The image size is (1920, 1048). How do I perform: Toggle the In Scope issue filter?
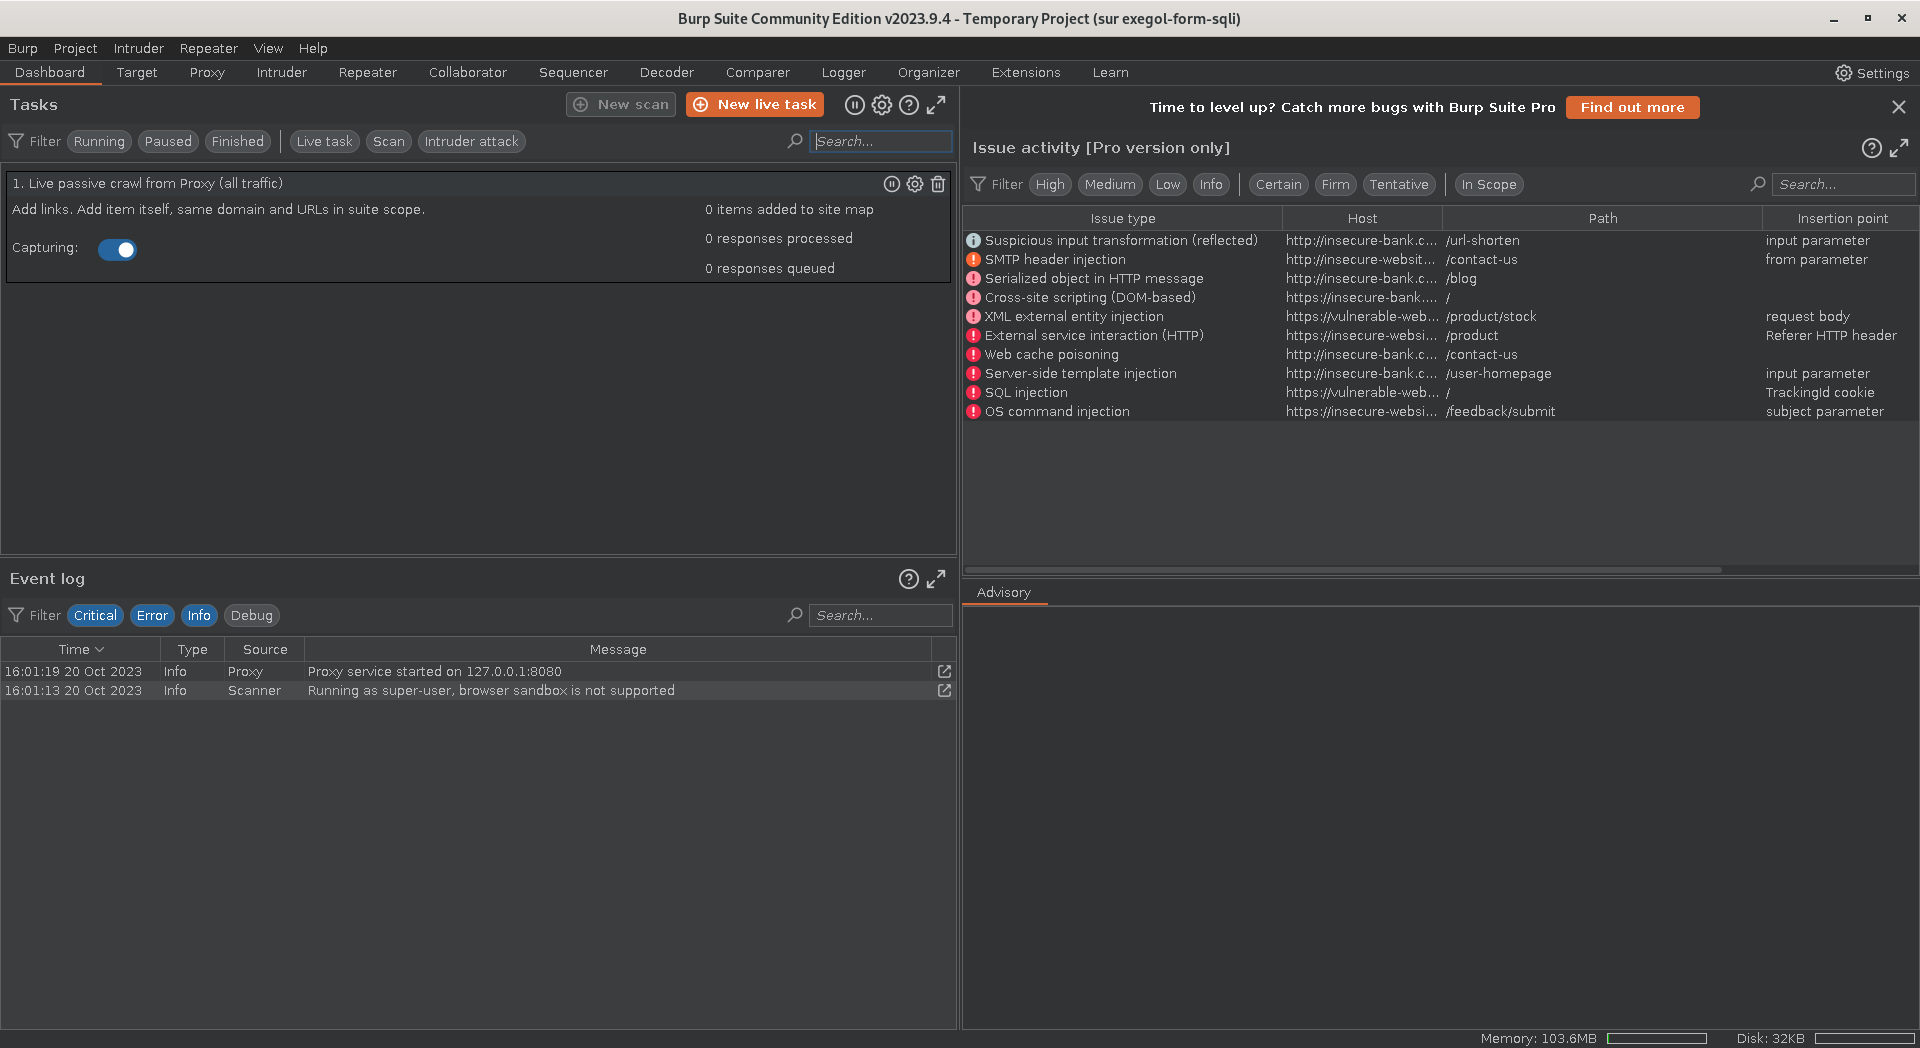(x=1489, y=185)
